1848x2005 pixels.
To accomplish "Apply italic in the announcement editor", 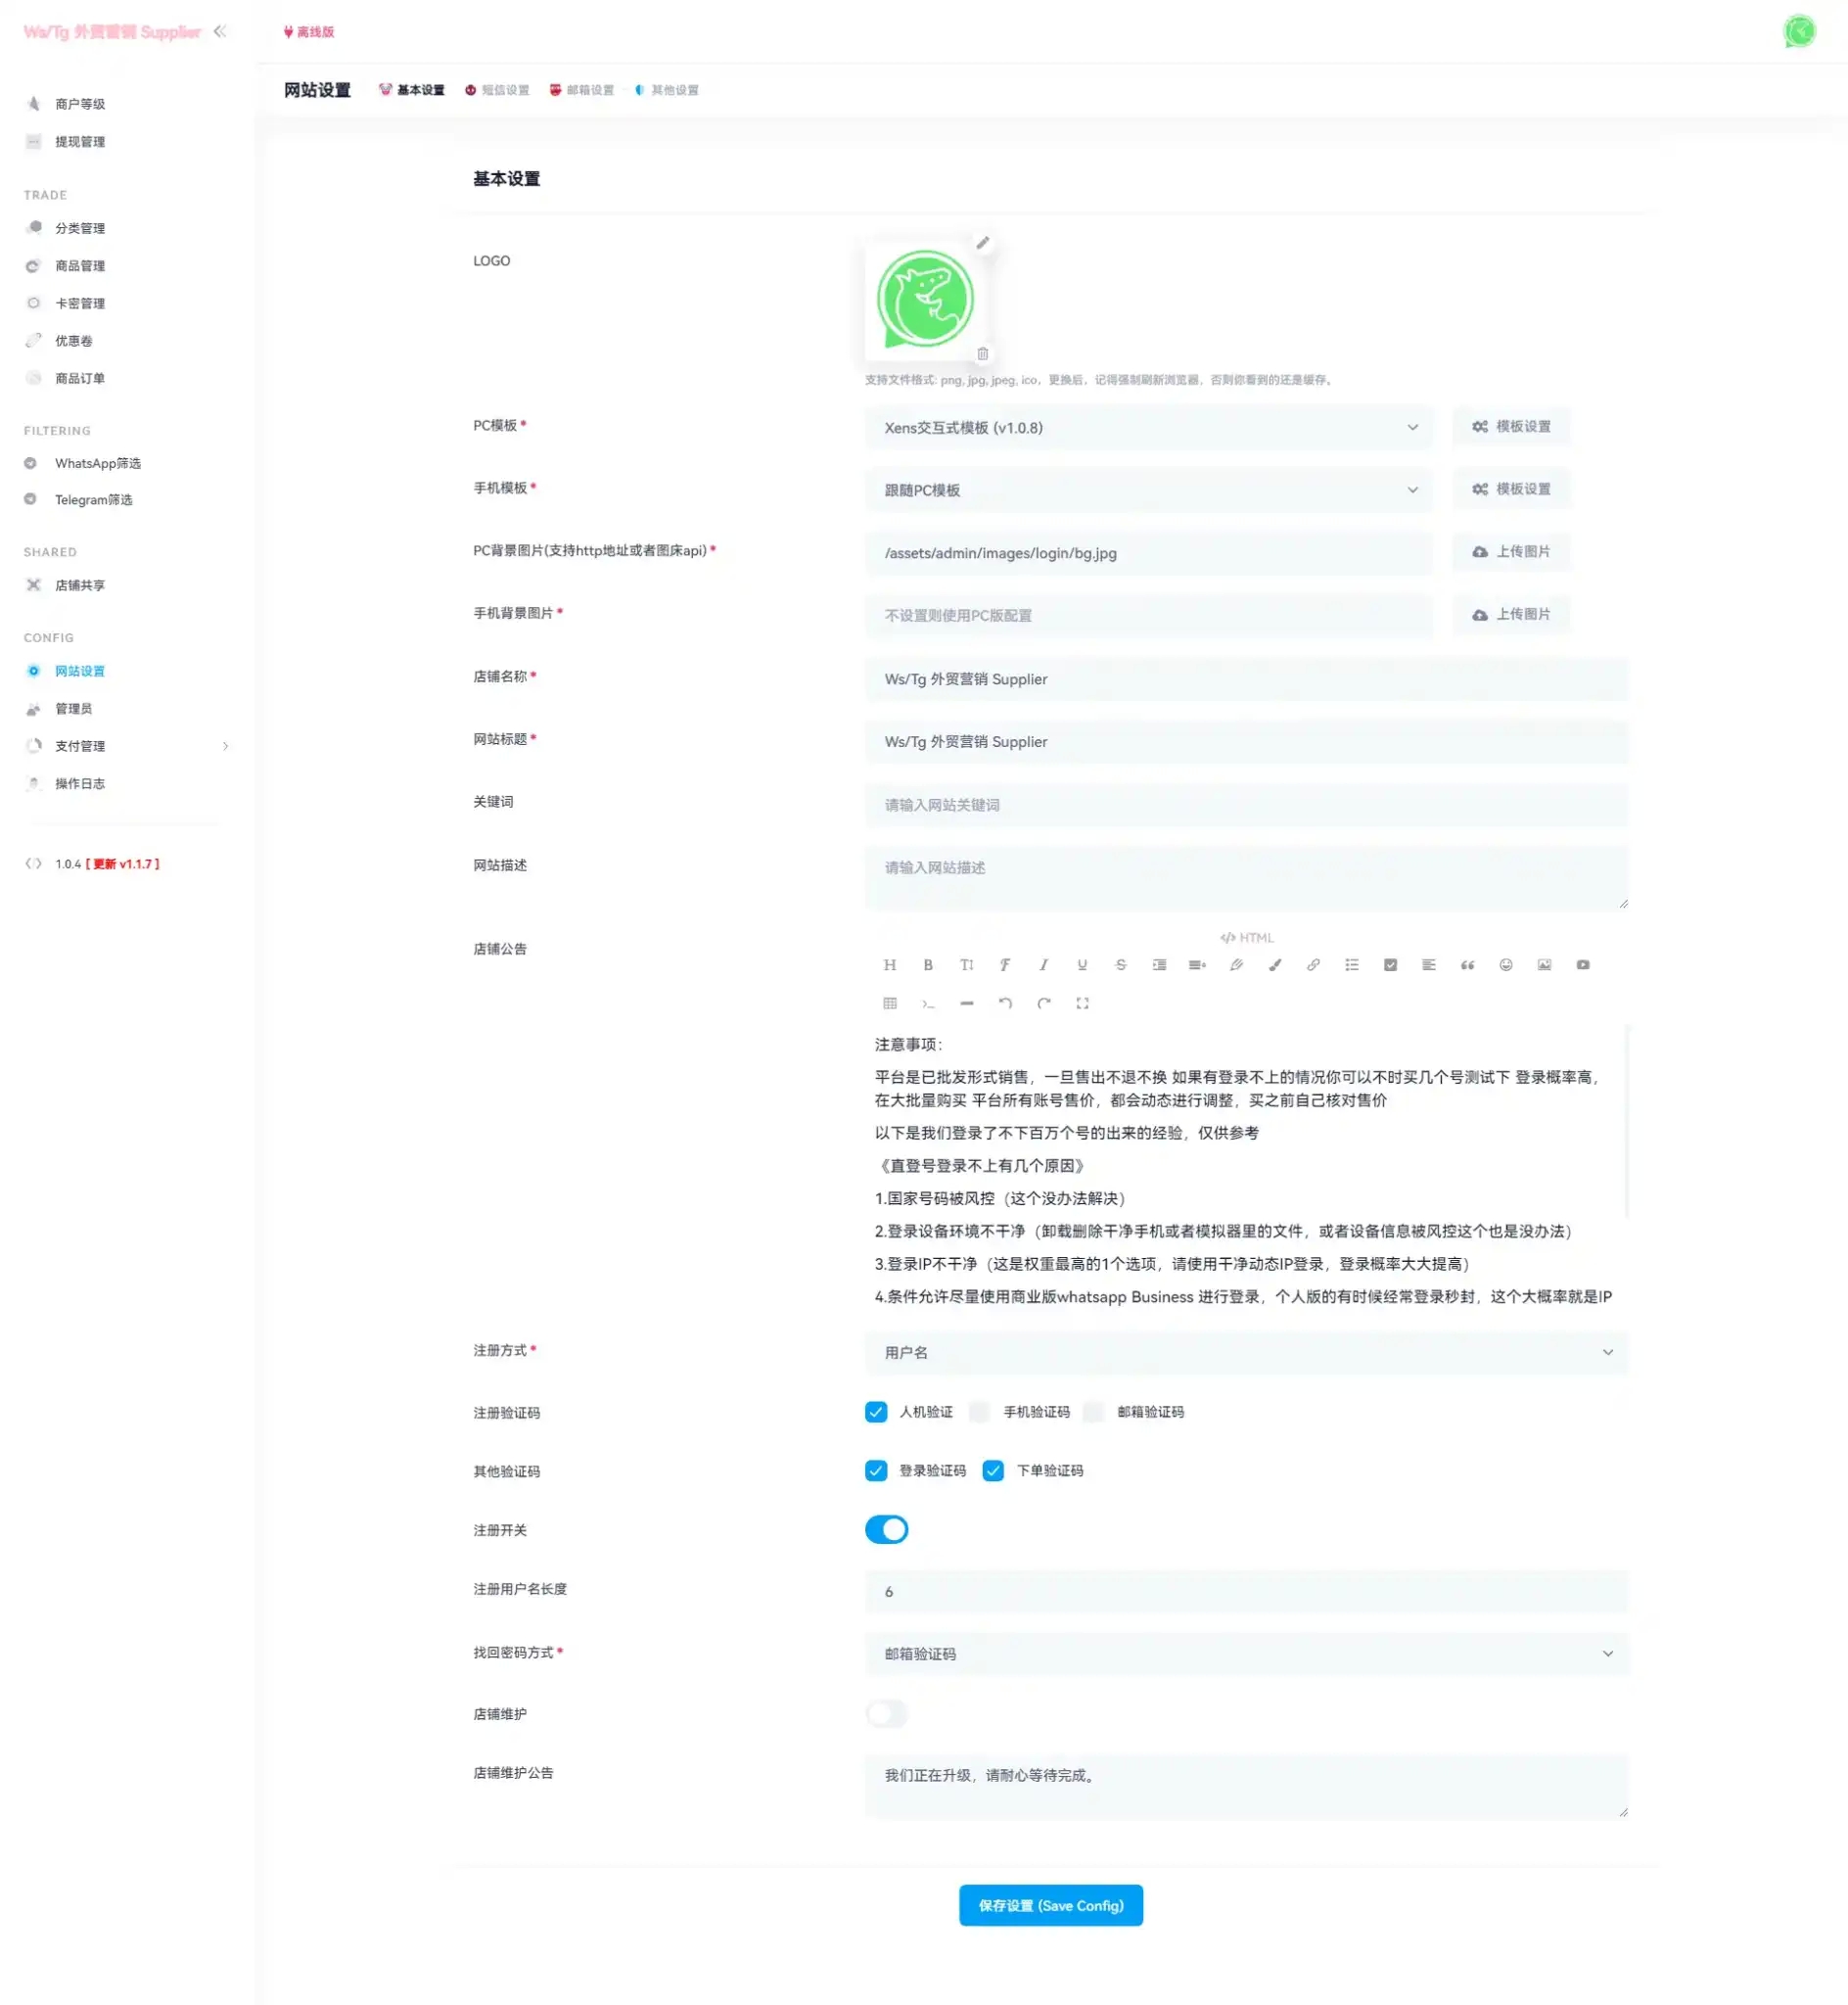I will [x=1043, y=965].
